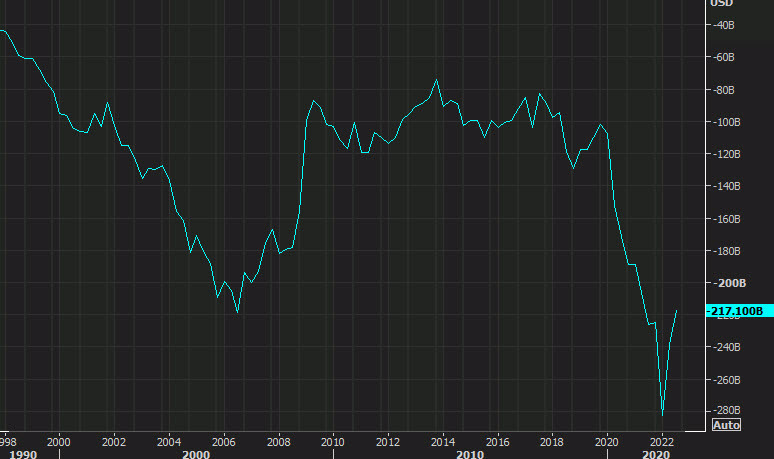Screen dimensions: 774x459
Task: Click the late-2013 peak on the line
Action: [x=436, y=80]
